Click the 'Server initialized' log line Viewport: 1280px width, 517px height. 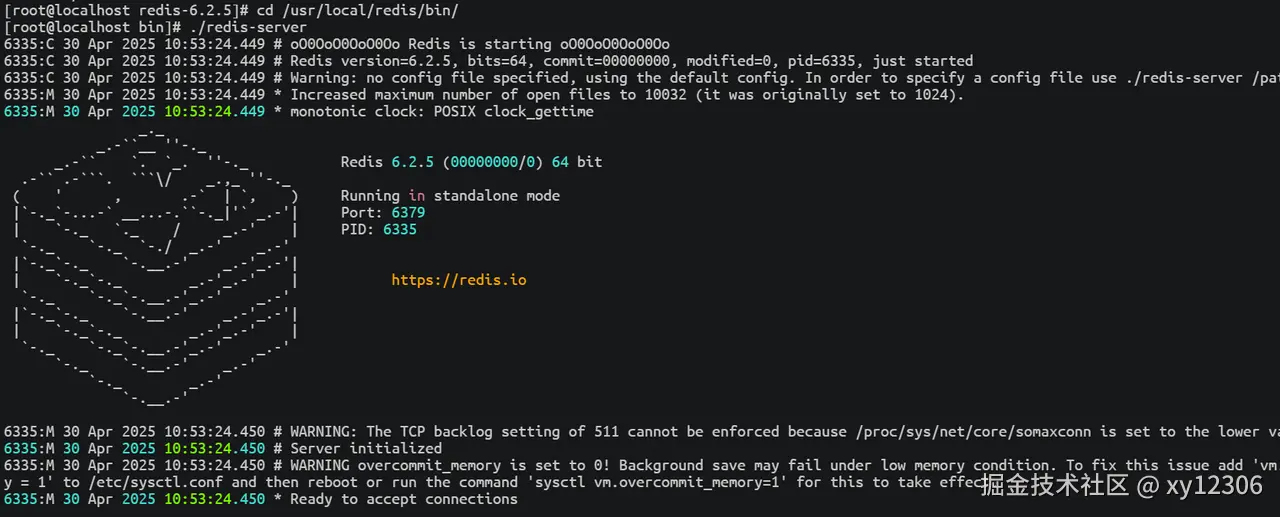pyautogui.click(x=365, y=449)
